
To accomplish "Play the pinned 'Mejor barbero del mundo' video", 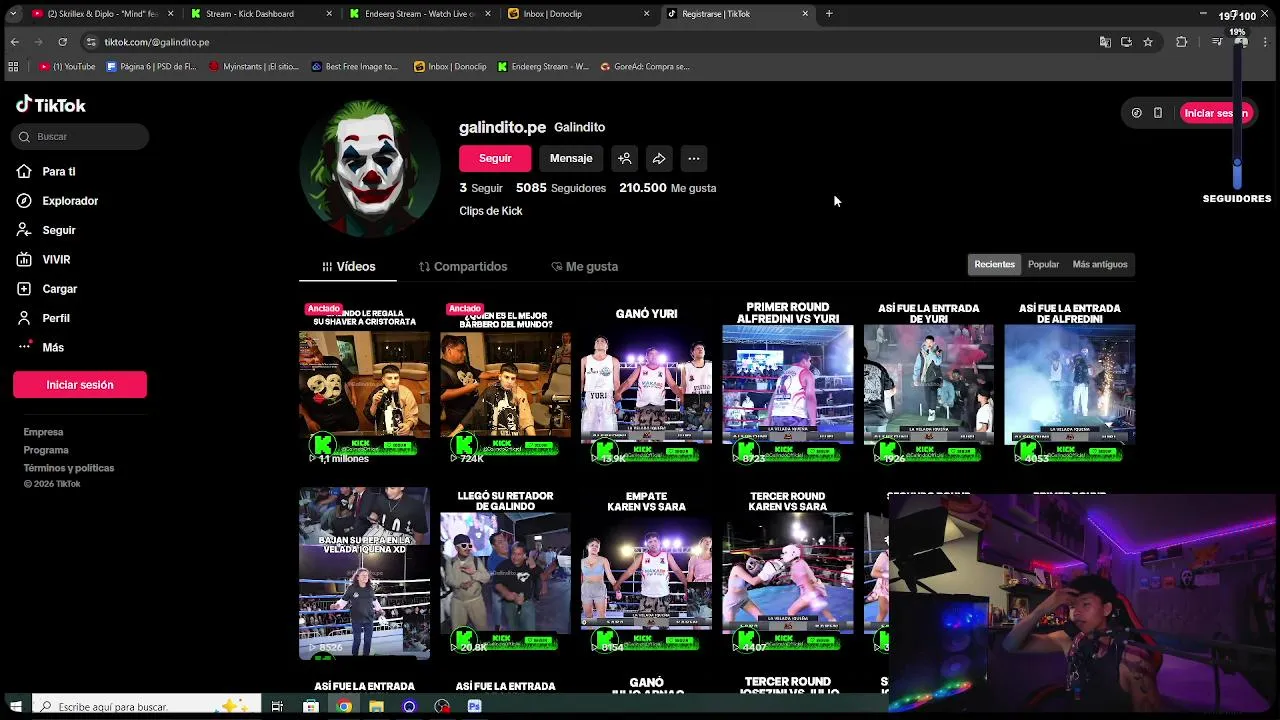I will tap(505, 383).
